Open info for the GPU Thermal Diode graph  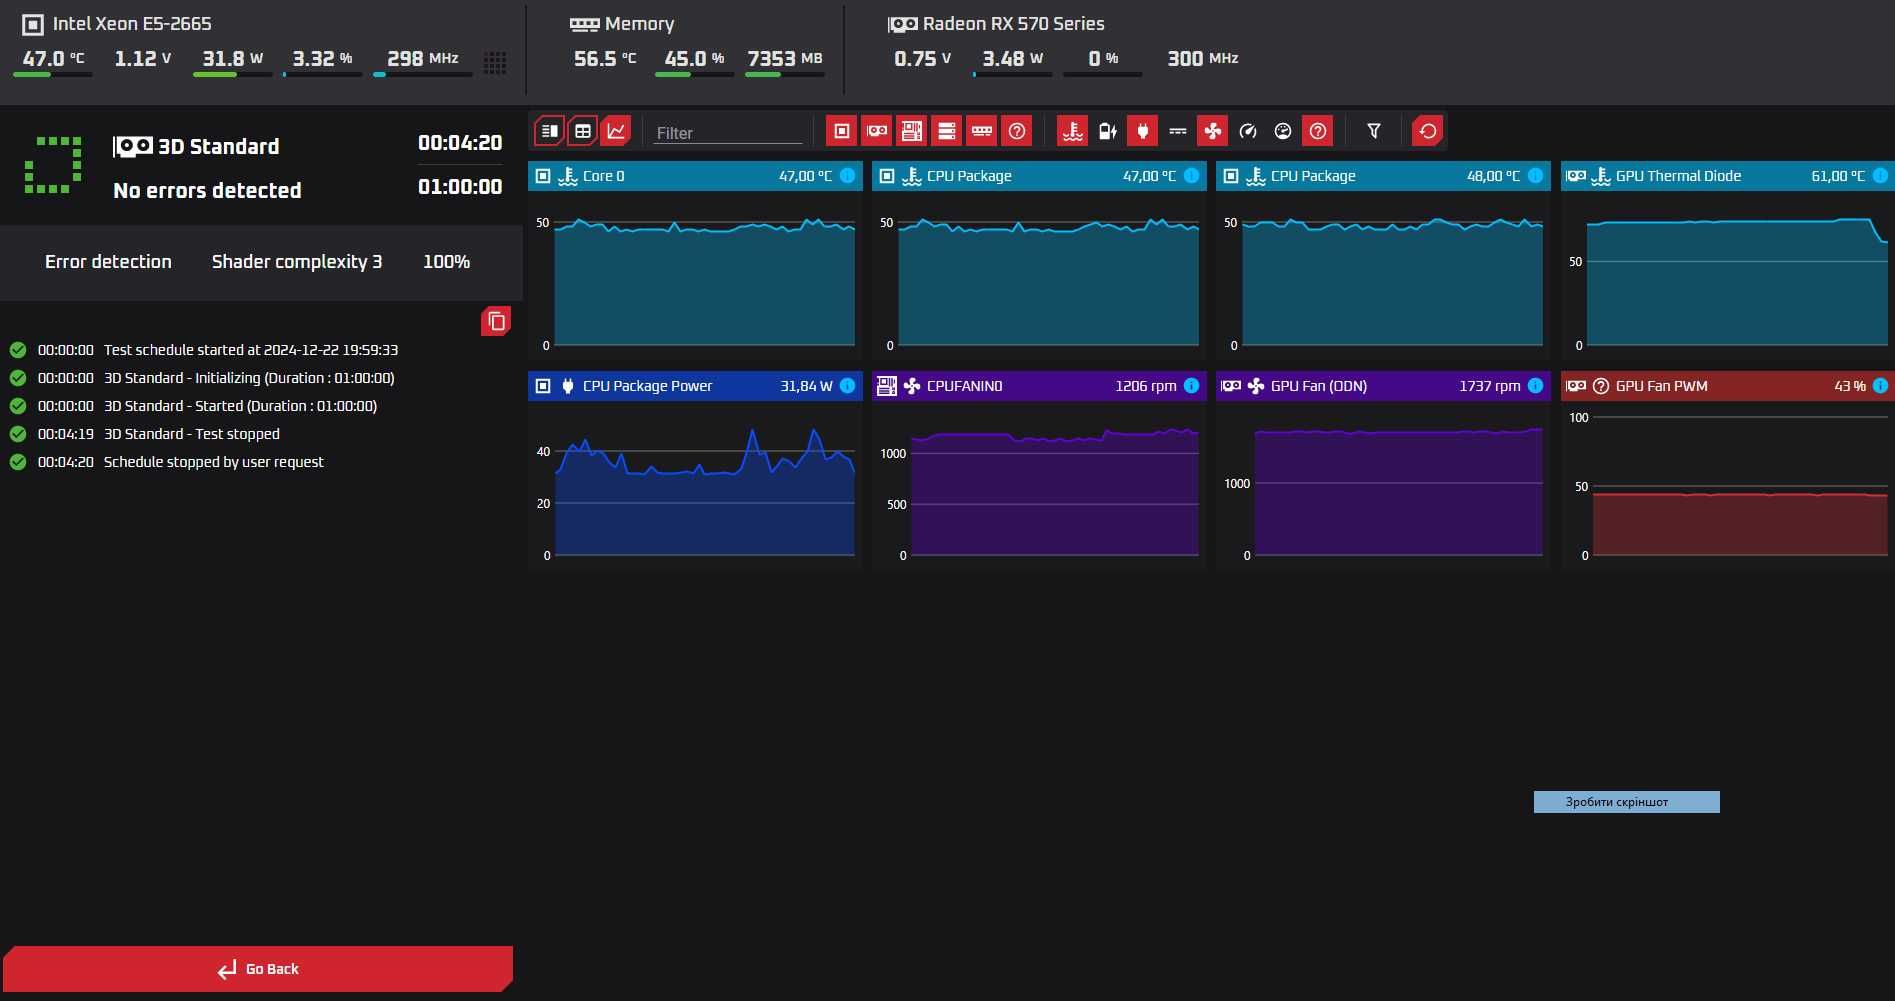(1880, 176)
